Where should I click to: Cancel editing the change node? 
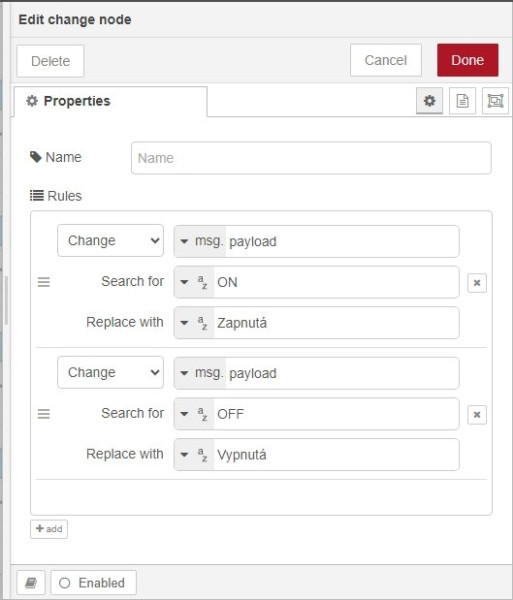pyautogui.click(x=386, y=60)
